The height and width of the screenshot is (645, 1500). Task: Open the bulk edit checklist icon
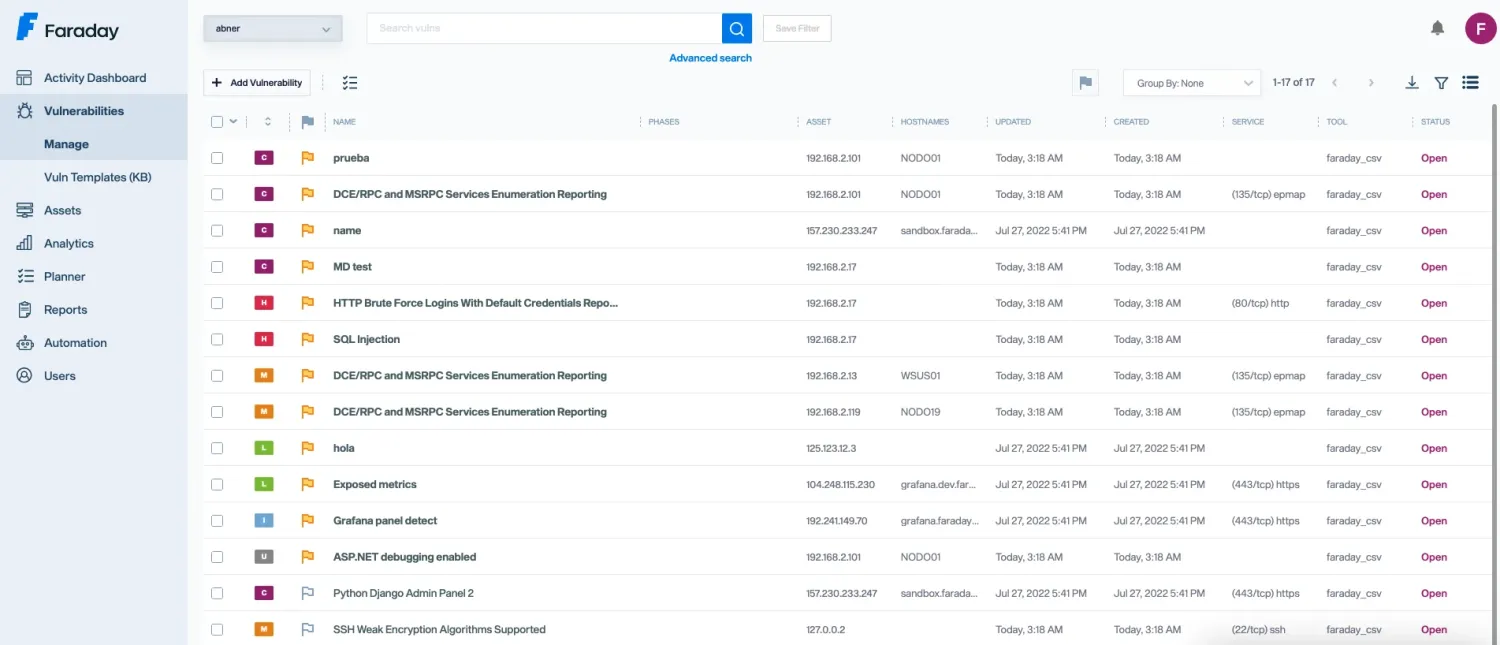pos(349,83)
